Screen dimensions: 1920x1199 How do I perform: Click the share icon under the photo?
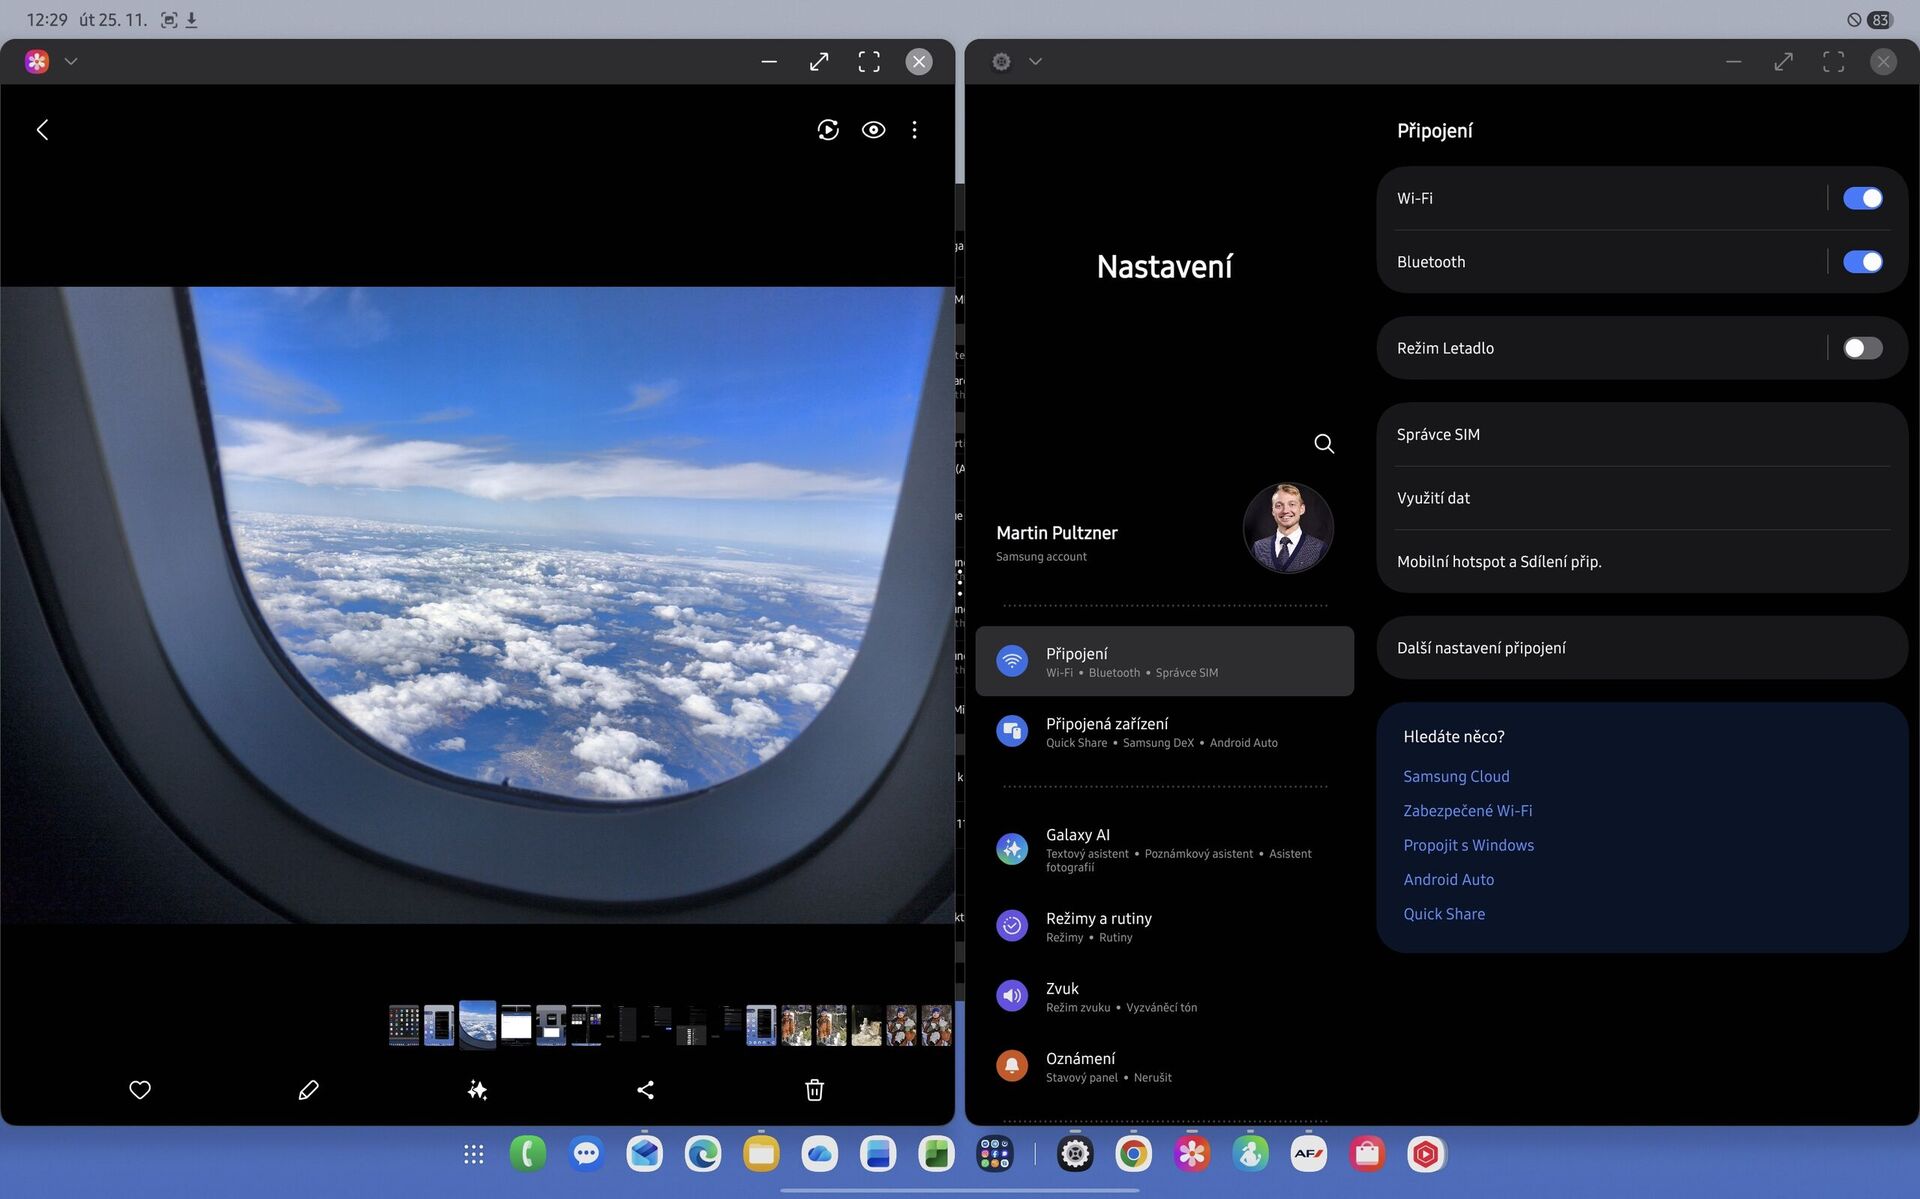646,1090
